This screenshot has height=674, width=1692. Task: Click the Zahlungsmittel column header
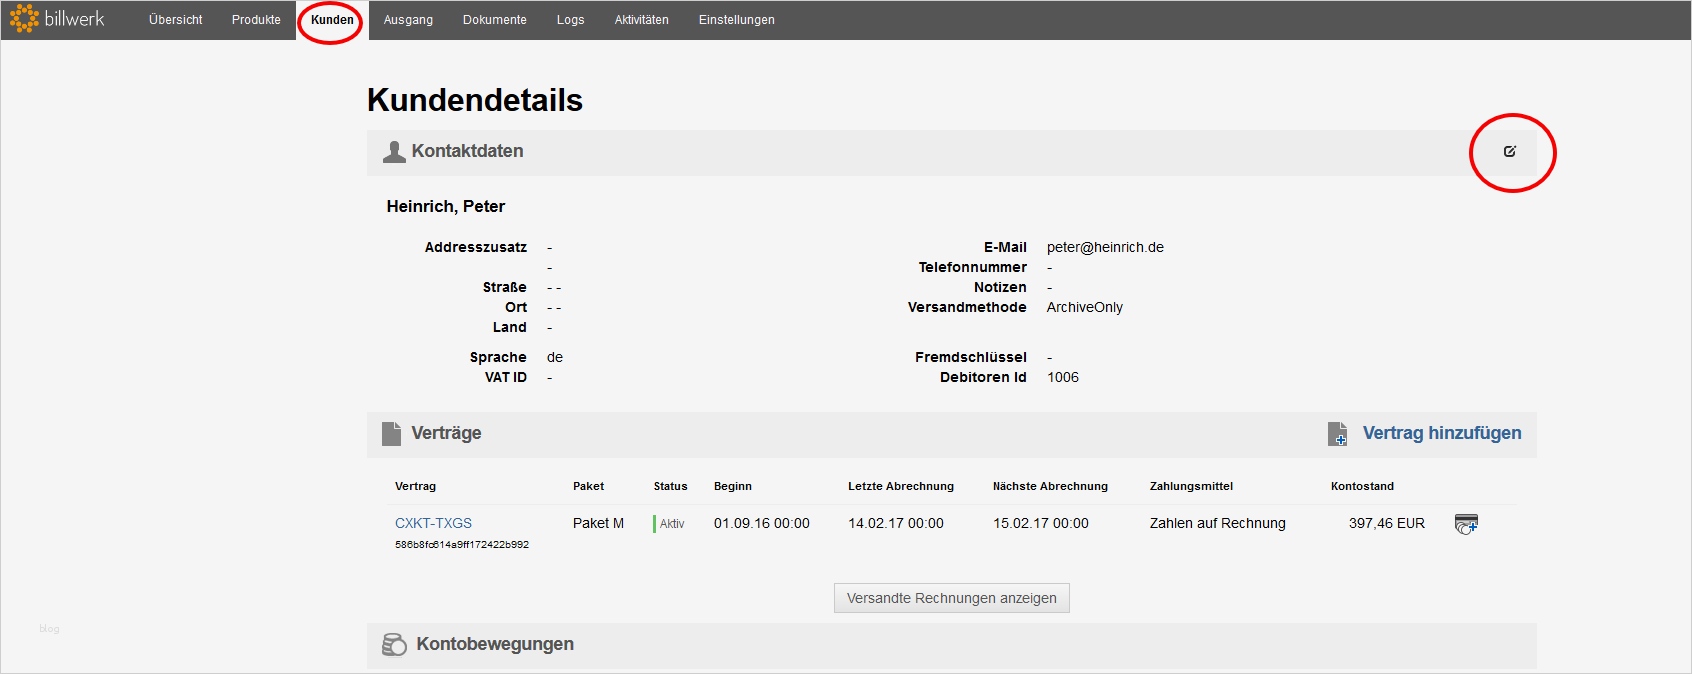[1191, 486]
